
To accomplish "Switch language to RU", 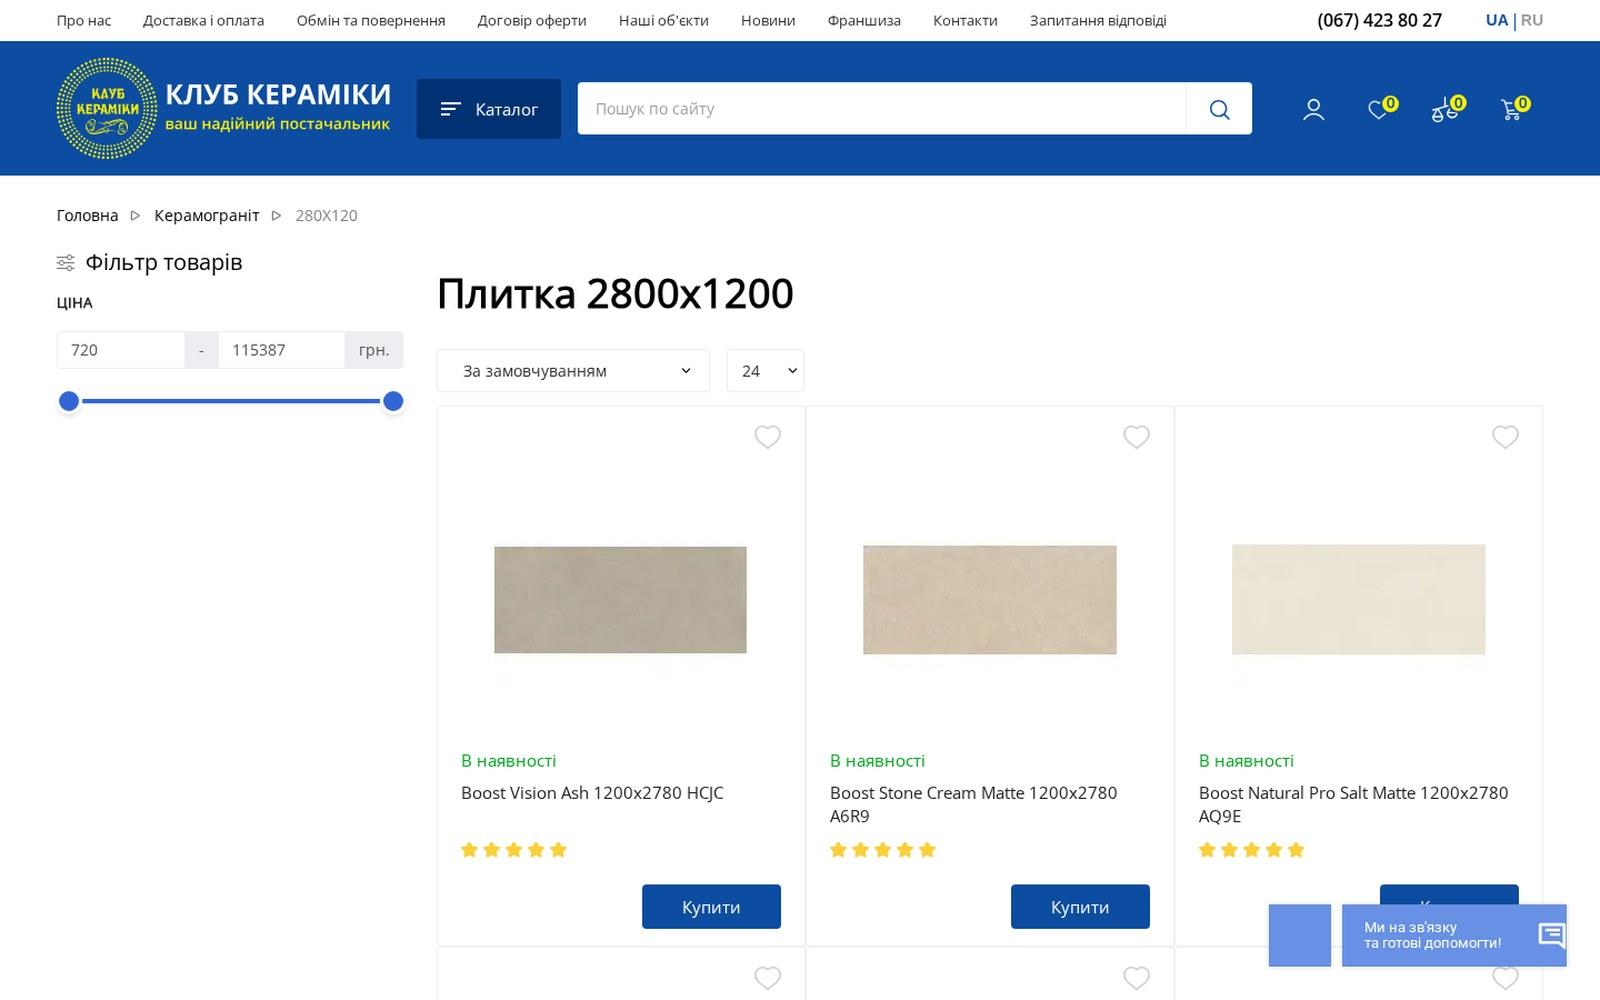I will (x=1532, y=20).
